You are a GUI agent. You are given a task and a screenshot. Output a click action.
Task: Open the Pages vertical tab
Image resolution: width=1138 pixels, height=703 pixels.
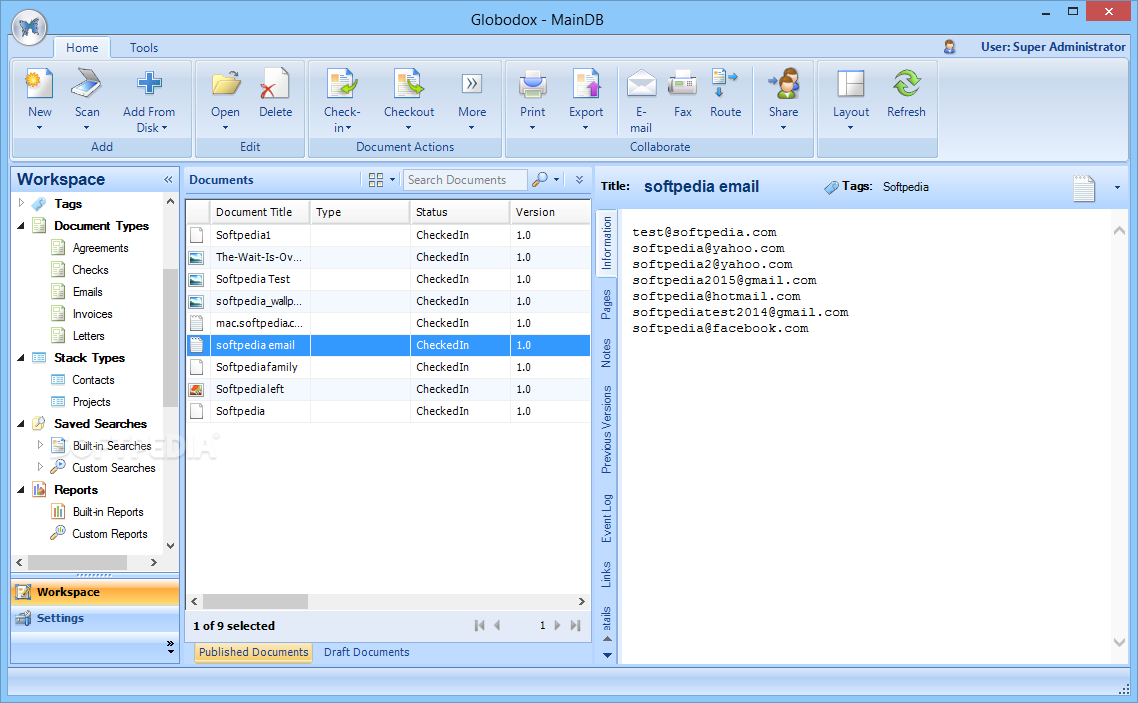coord(606,304)
